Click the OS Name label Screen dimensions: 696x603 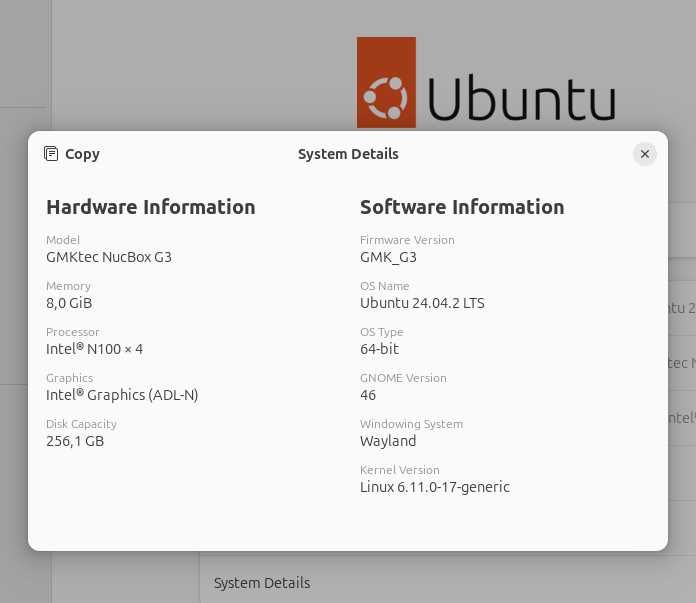[x=385, y=286]
